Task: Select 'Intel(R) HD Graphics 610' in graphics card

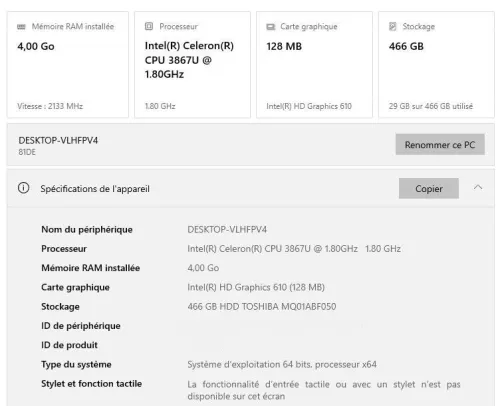Action: (x=309, y=106)
